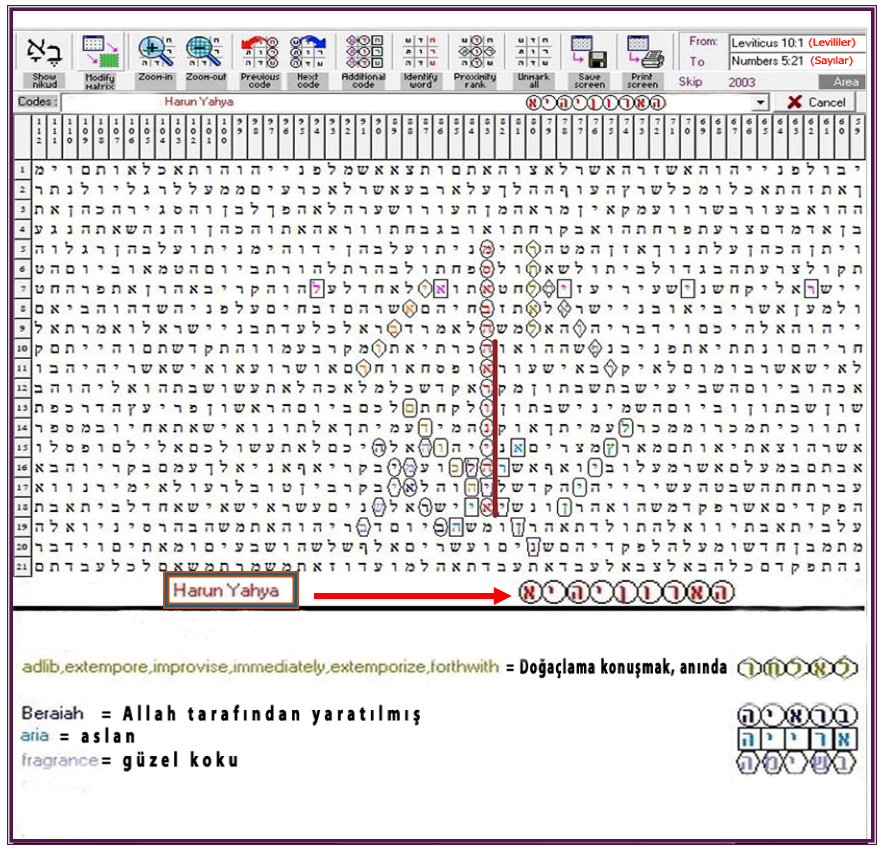The image size is (886, 852).
Task: Click the Print screen icon
Action: [x=644, y=52]
